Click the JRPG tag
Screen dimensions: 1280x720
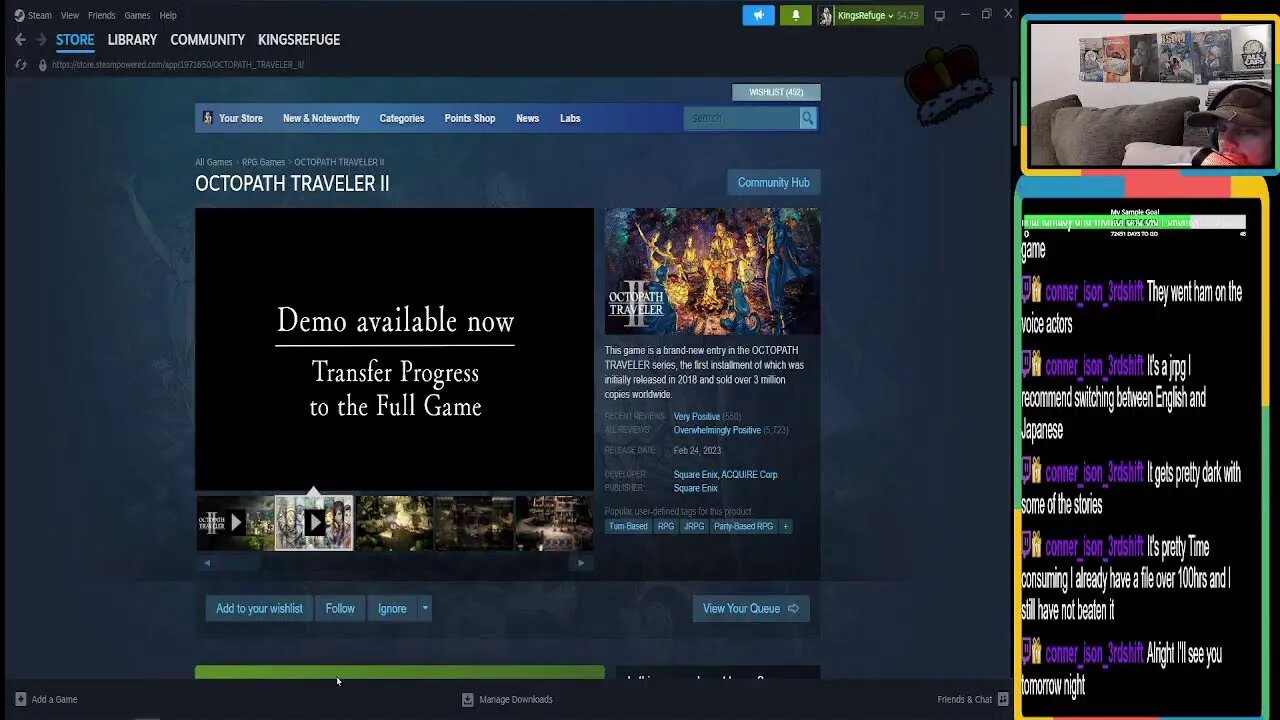pos(694,526)
